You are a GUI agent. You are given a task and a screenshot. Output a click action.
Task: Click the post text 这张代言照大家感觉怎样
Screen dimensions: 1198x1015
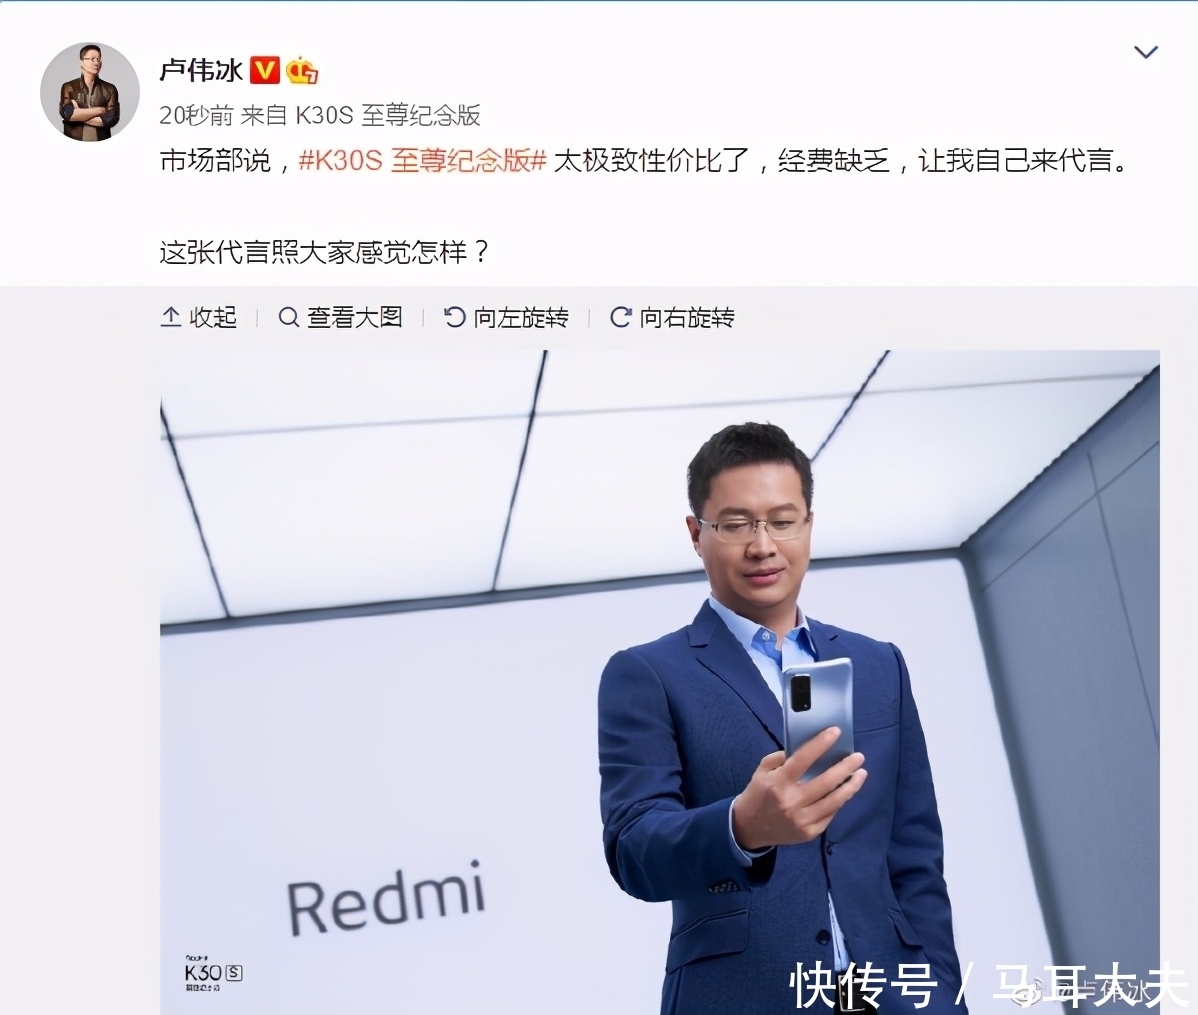[x=324, y=252]
